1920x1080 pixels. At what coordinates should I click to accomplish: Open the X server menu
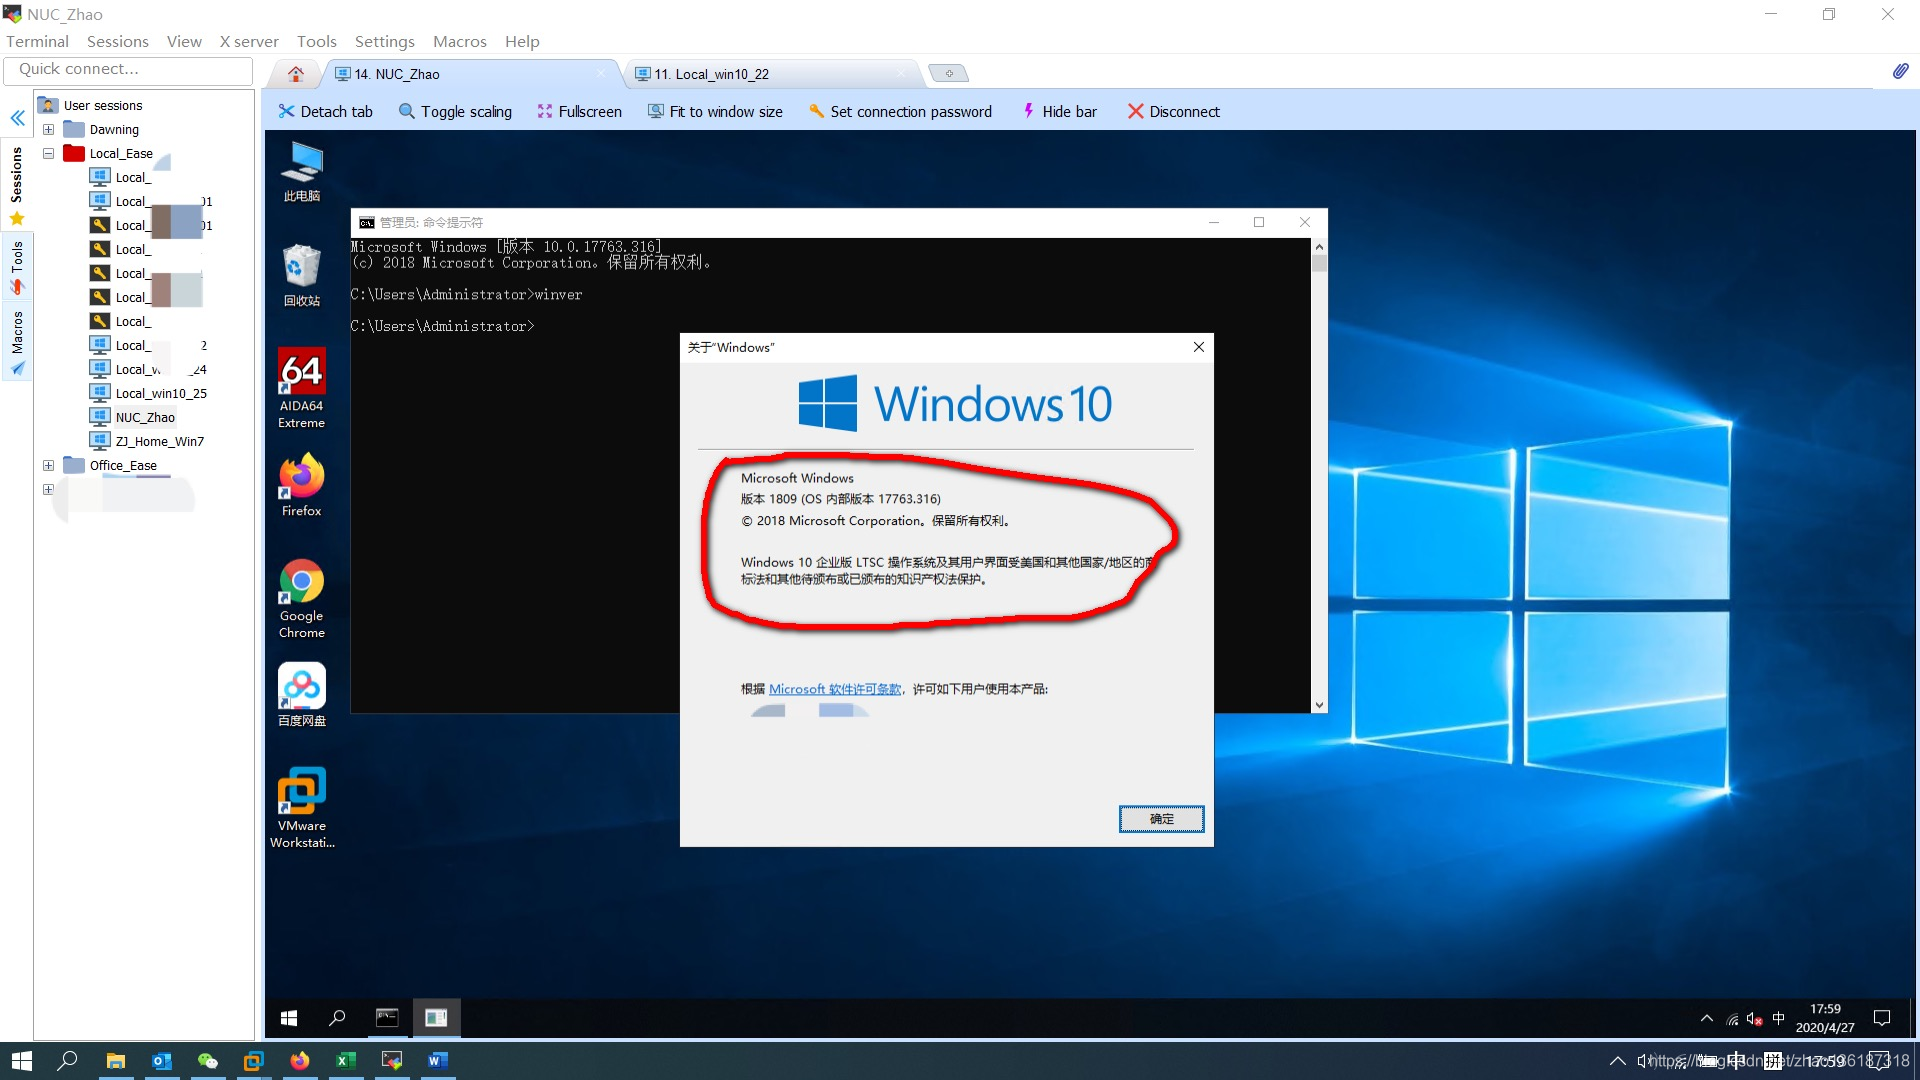(x=249, y=41)
